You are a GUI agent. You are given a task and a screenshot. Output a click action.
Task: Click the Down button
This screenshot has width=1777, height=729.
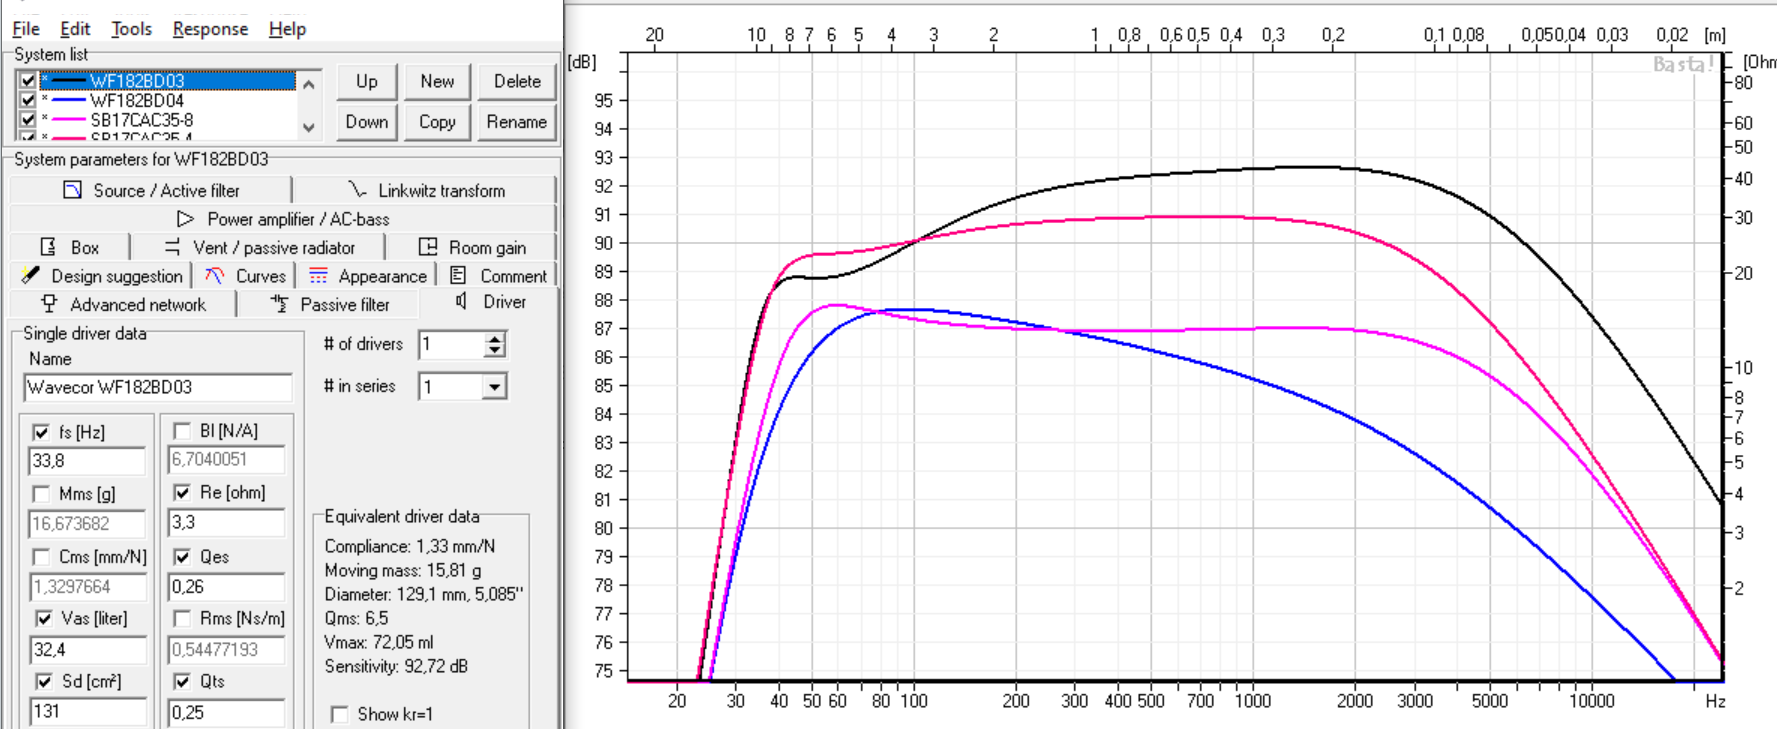pyautogui.click(x=367, y=122)
